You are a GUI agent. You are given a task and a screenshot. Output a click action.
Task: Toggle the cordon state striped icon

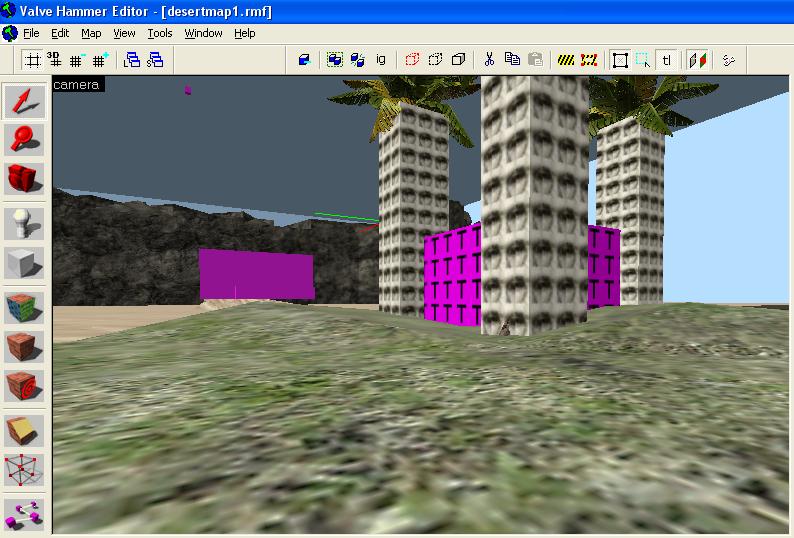click(x=566, y=60)
